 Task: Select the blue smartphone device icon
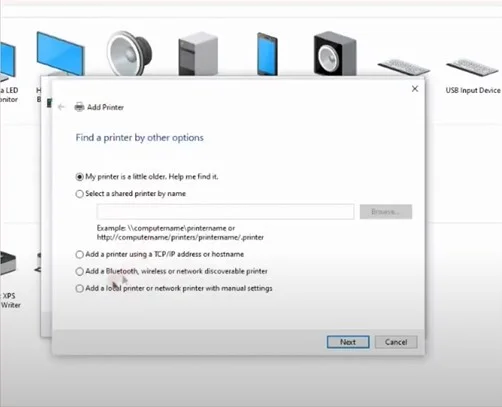click(x=267, y=54)
